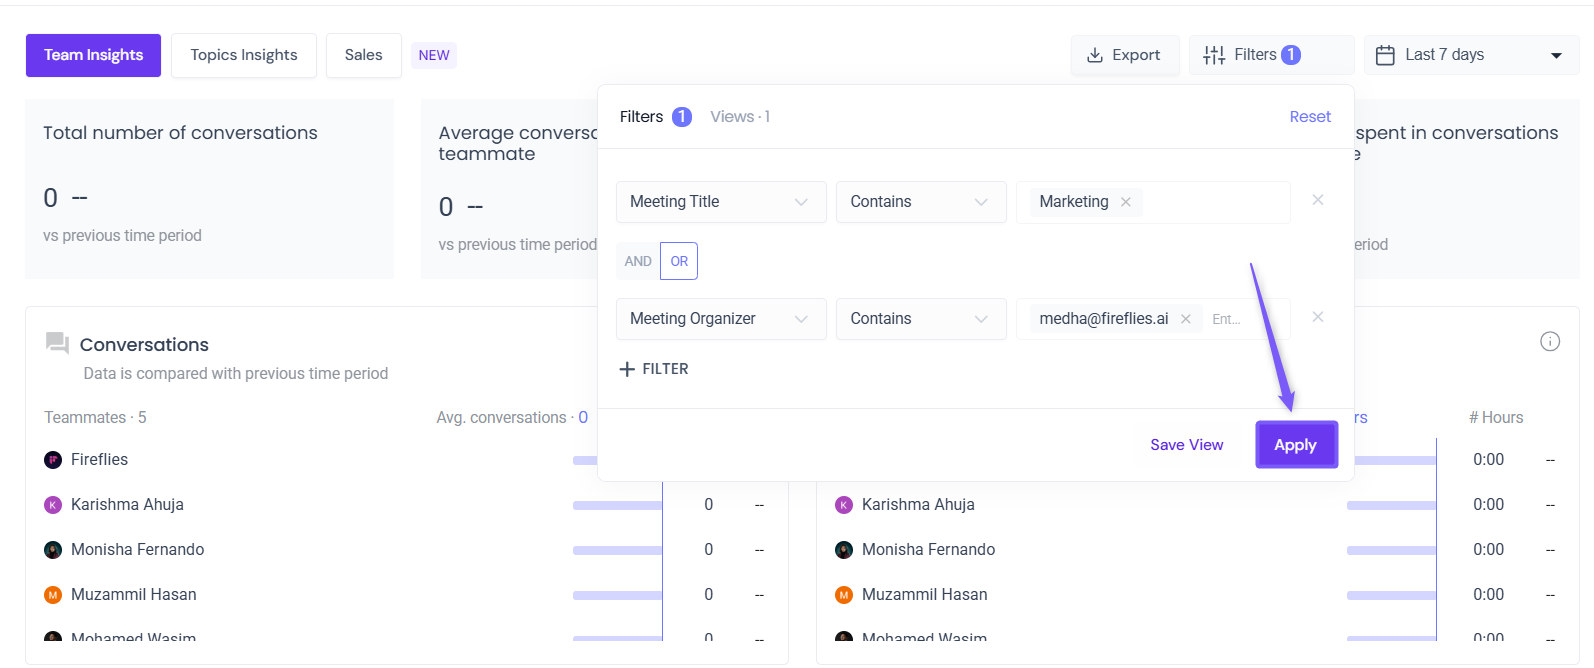Image resolution: width=1594 pixels, height=668 pixels.
Task: Remove the Marketing filter tag
Action: point(1126,202)
